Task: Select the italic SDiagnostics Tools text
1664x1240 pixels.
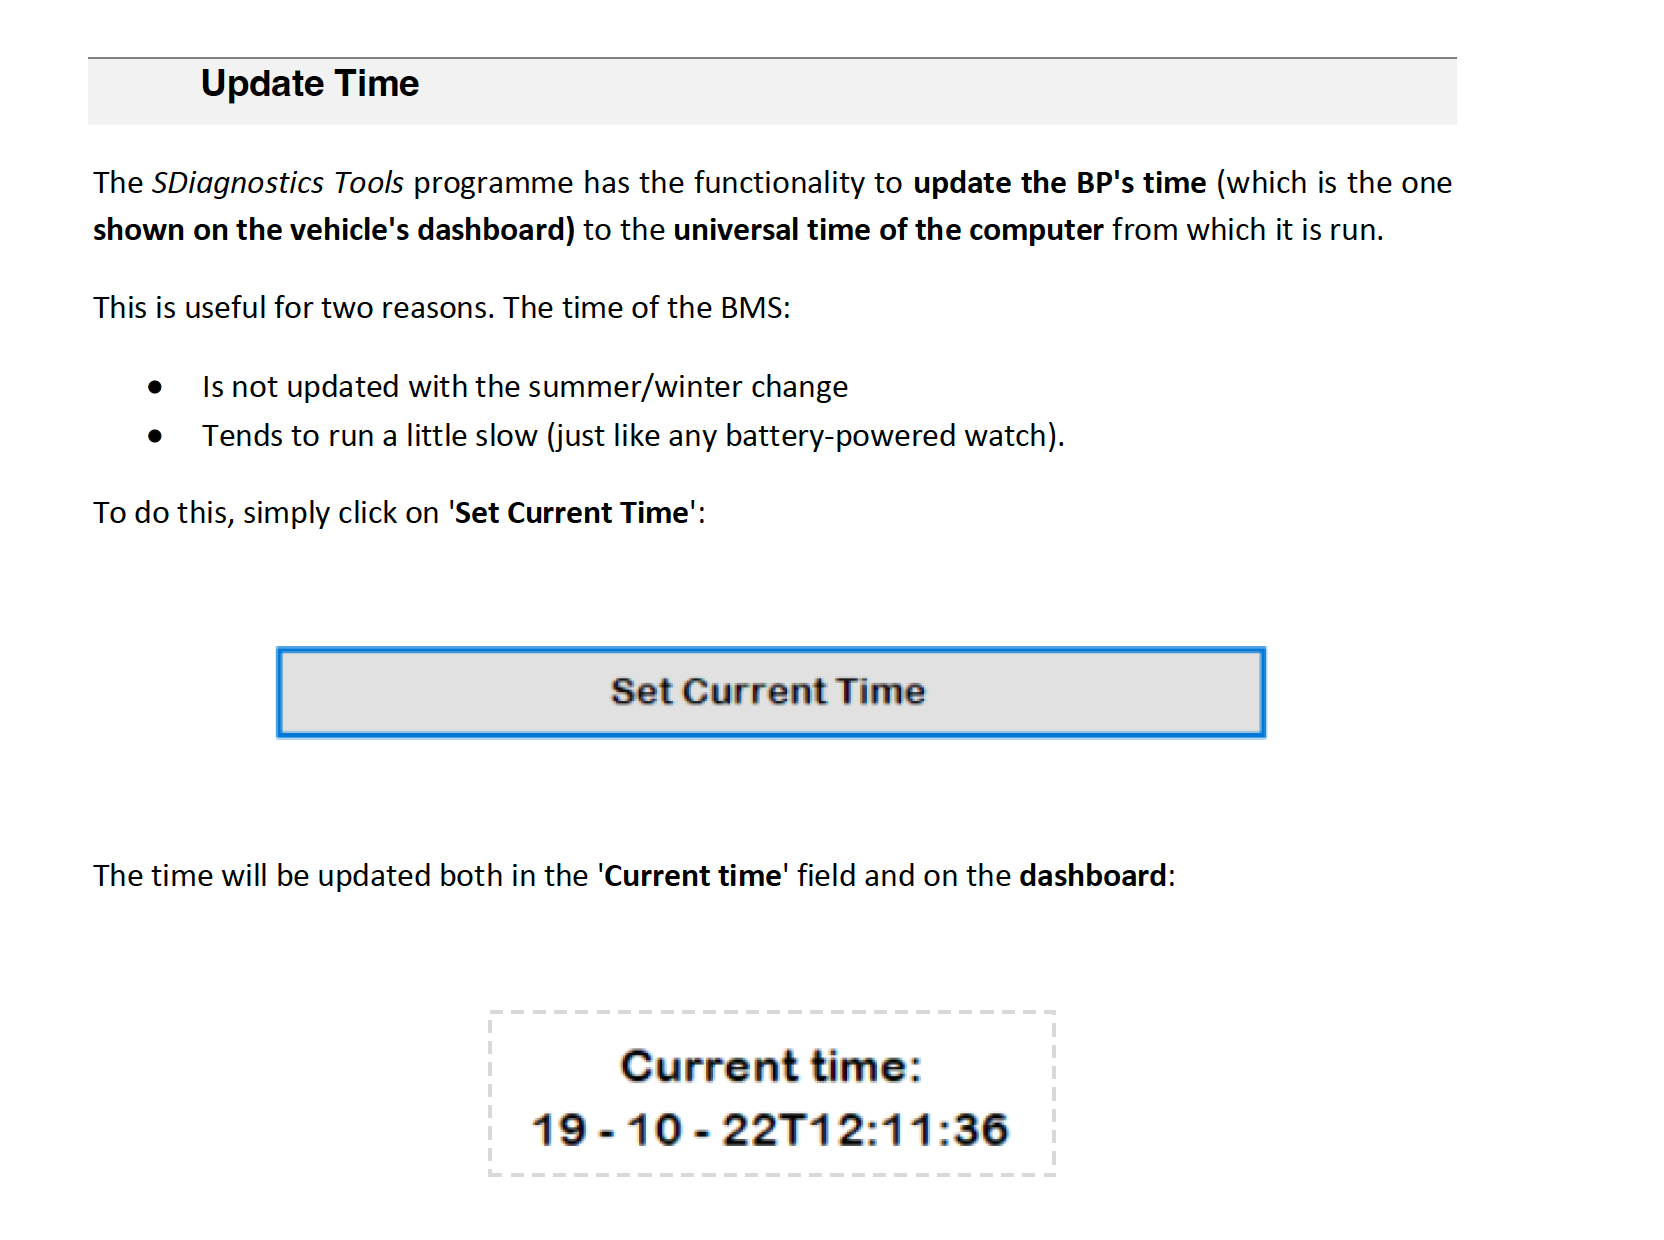Action: point(277,183)
